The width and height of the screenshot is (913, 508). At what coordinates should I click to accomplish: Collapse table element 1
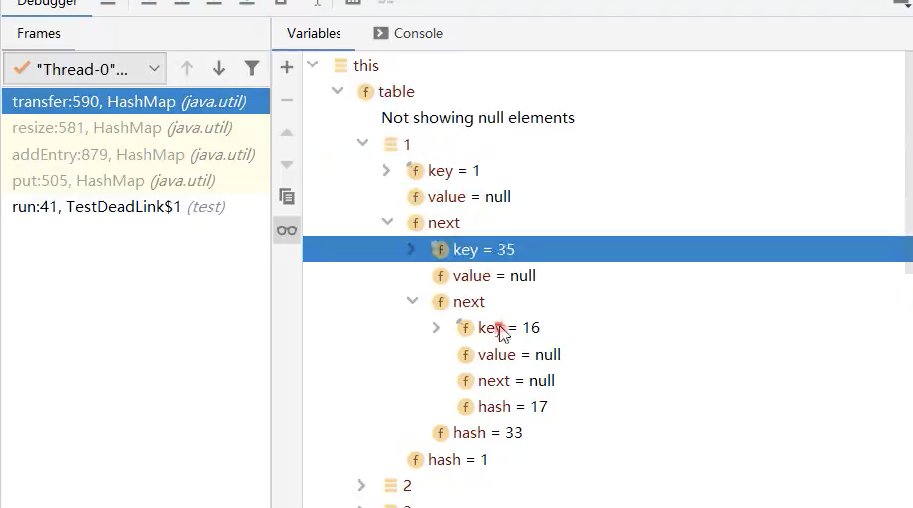363,143
